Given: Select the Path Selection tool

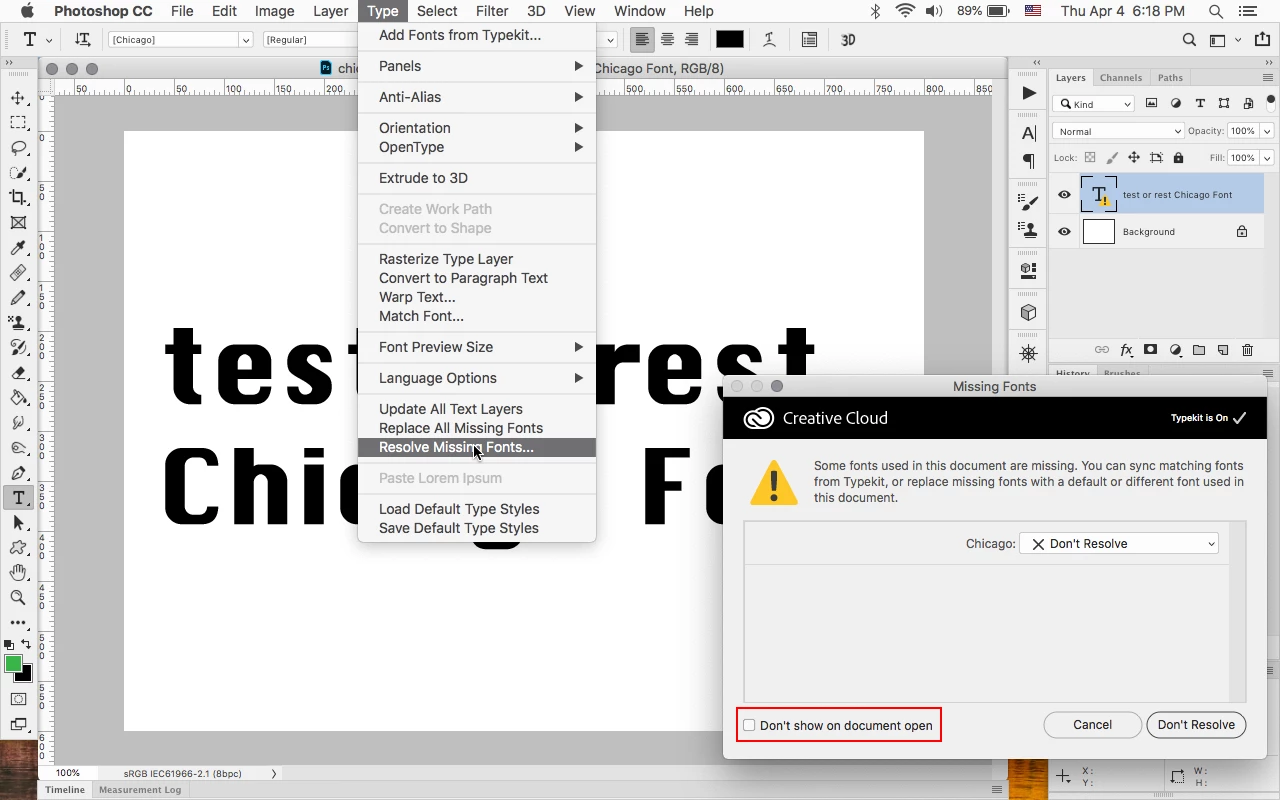Looking at the screenshot, I should click(x=18, y=523).
